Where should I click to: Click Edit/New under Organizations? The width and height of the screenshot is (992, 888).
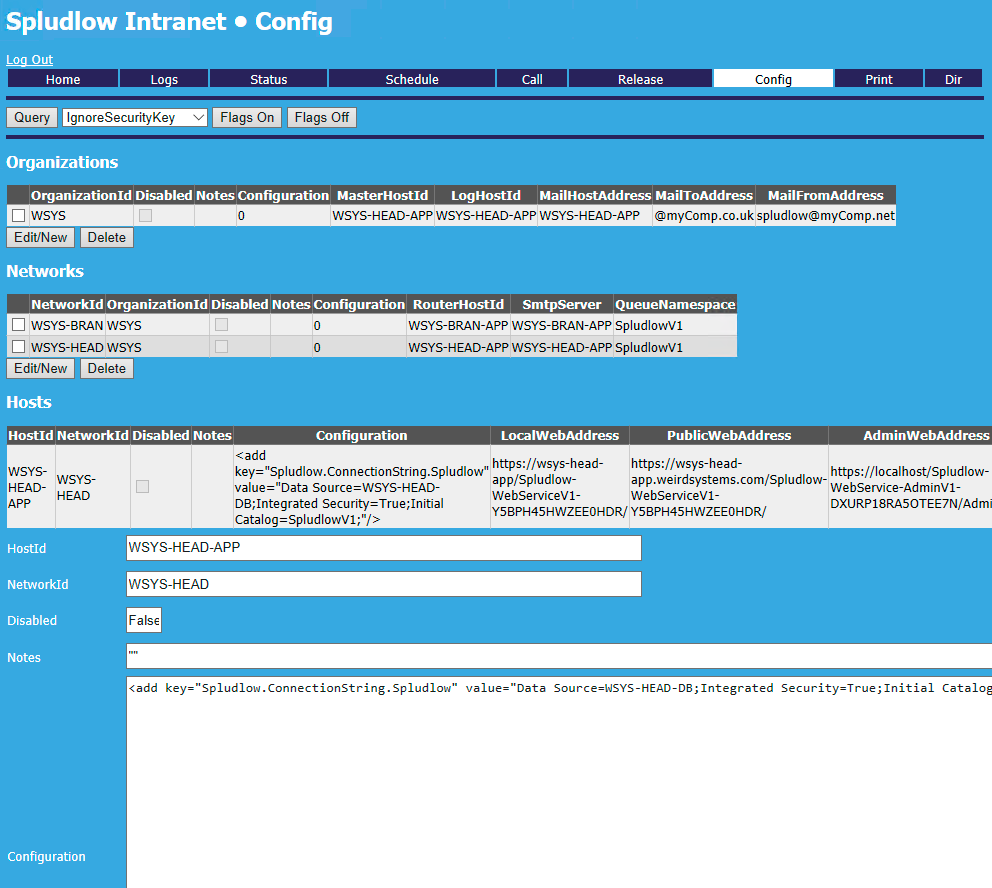coord(40,238)
